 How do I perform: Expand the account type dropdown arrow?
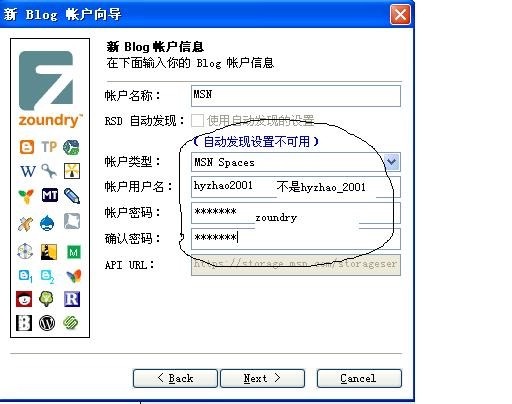click(392, 162)
